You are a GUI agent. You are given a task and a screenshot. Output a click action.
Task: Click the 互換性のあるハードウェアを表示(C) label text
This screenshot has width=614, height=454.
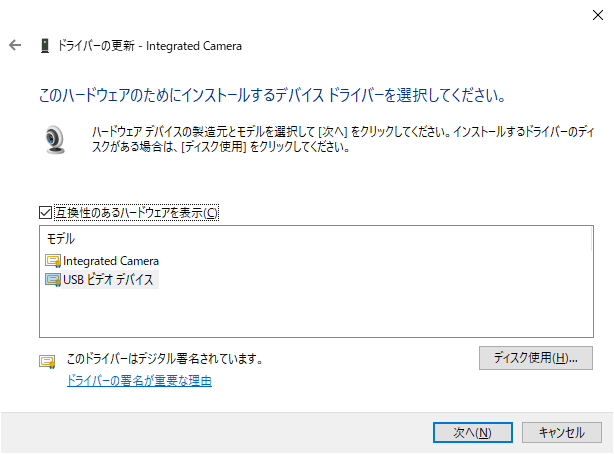point(136,213)
